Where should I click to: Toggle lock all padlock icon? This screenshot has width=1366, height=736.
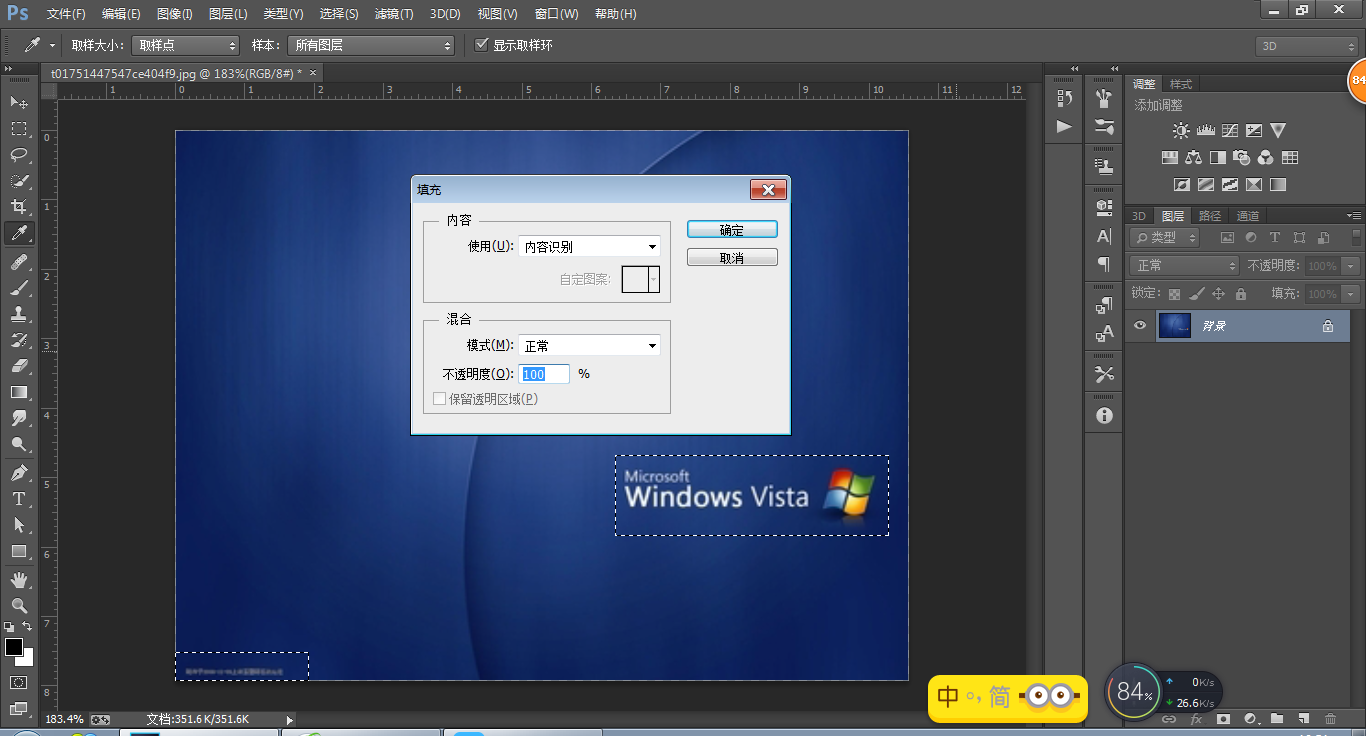tap(1241, 294)
